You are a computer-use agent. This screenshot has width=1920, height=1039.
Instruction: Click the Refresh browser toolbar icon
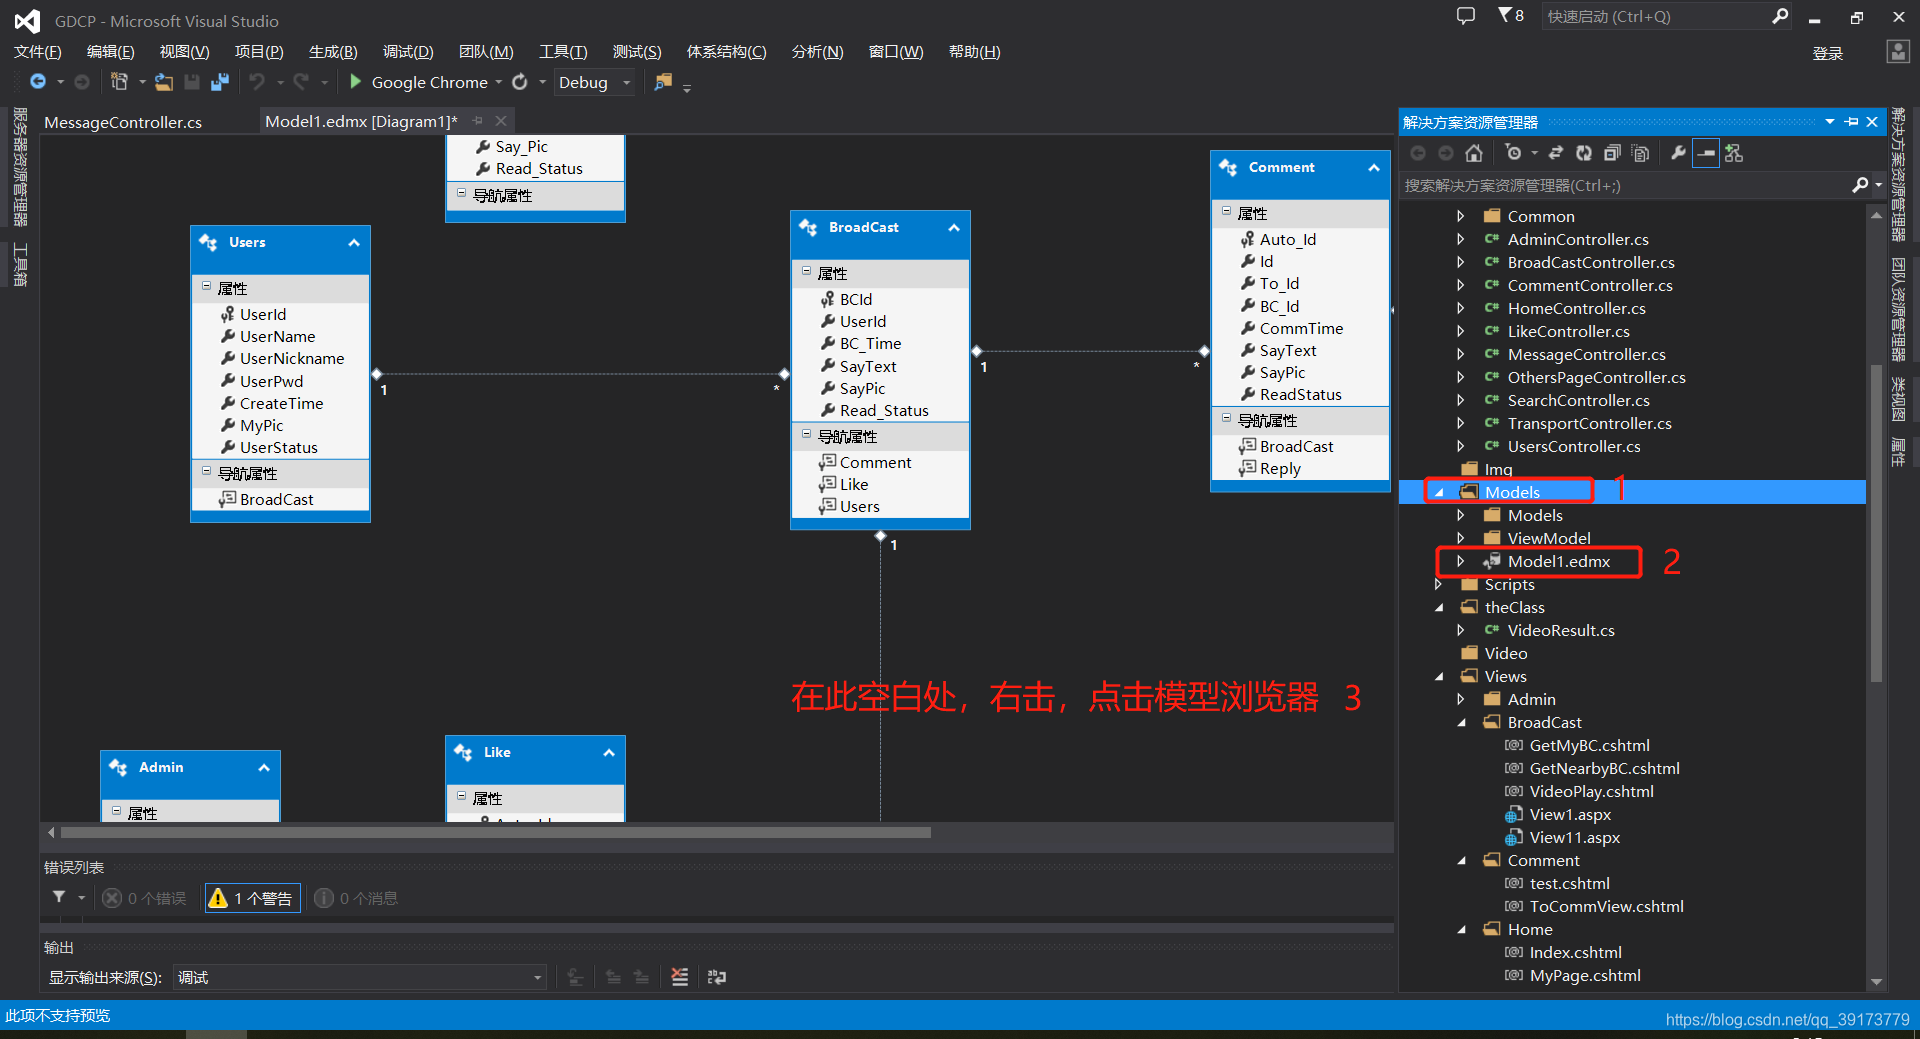tap(520, 82)
